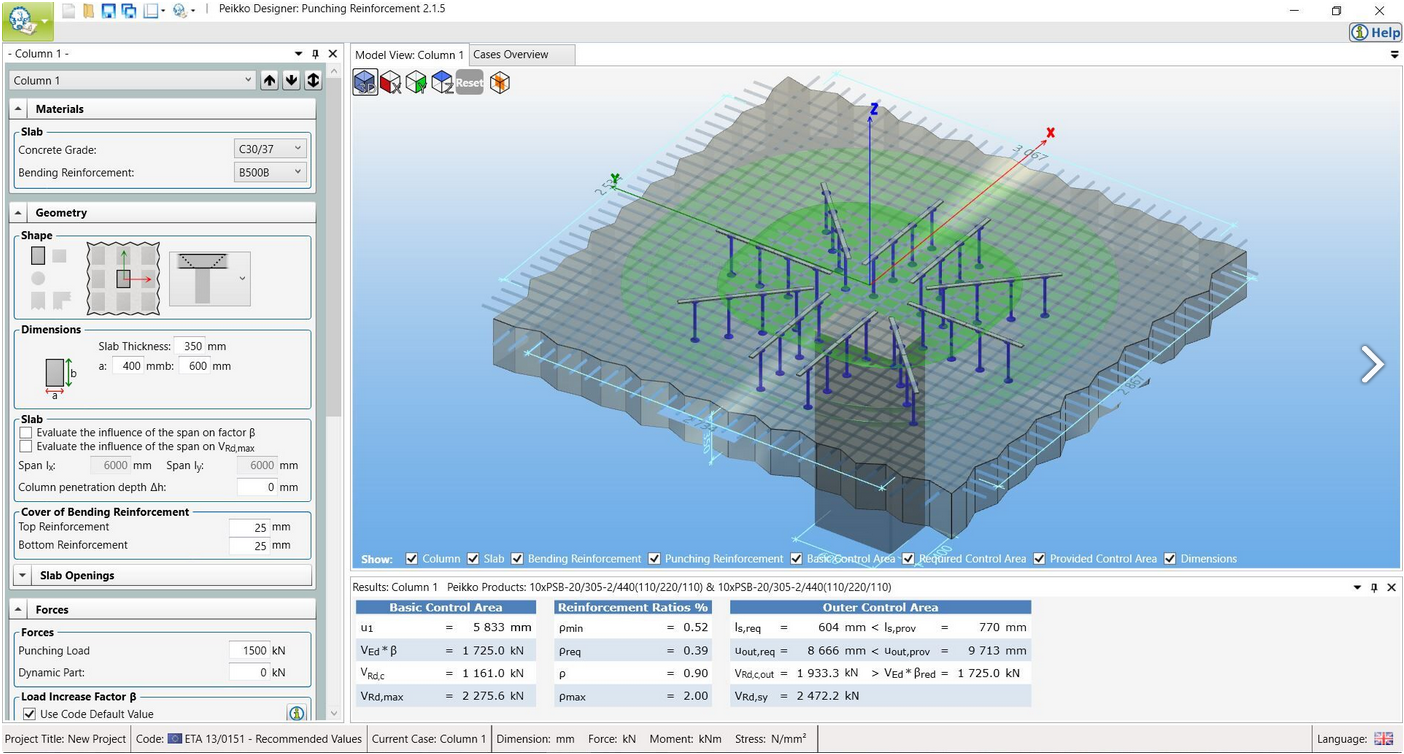The height and width of the screenshot is (754, 1404).
Task: Enable span influence on VRd,max
Action: 26,447
